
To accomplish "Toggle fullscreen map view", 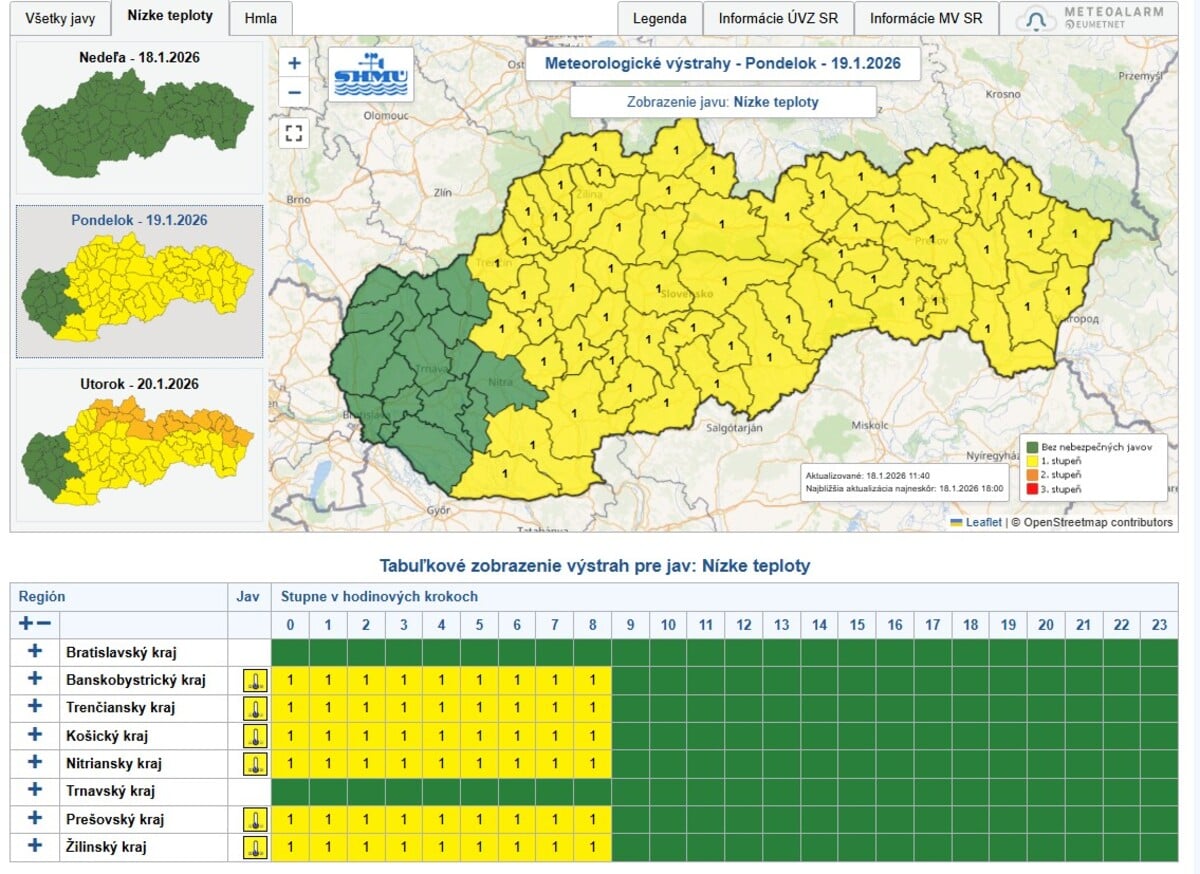I will tap(294, 132).
